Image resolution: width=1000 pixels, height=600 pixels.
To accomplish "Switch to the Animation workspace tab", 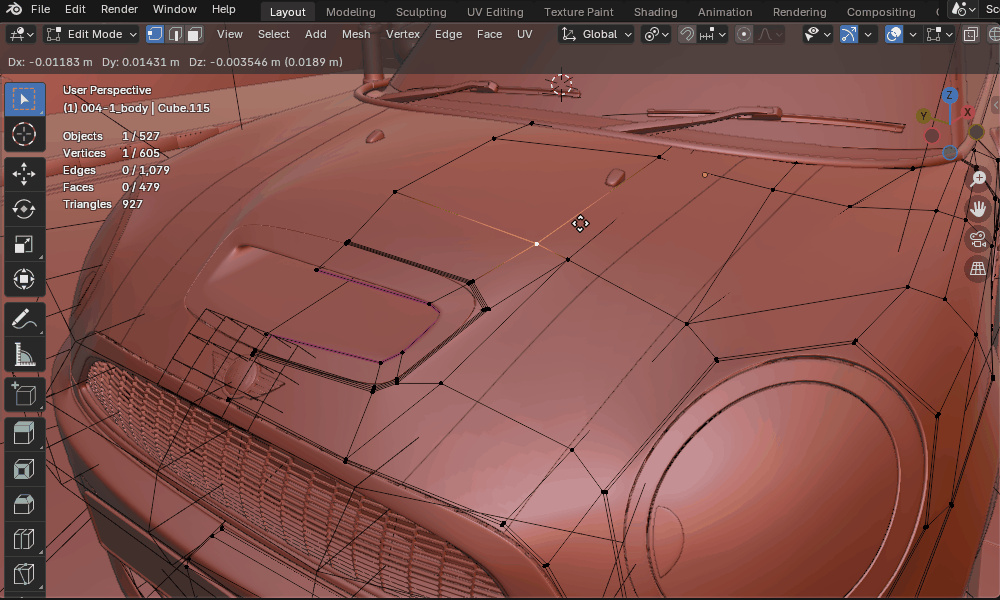I will (725, 12).
